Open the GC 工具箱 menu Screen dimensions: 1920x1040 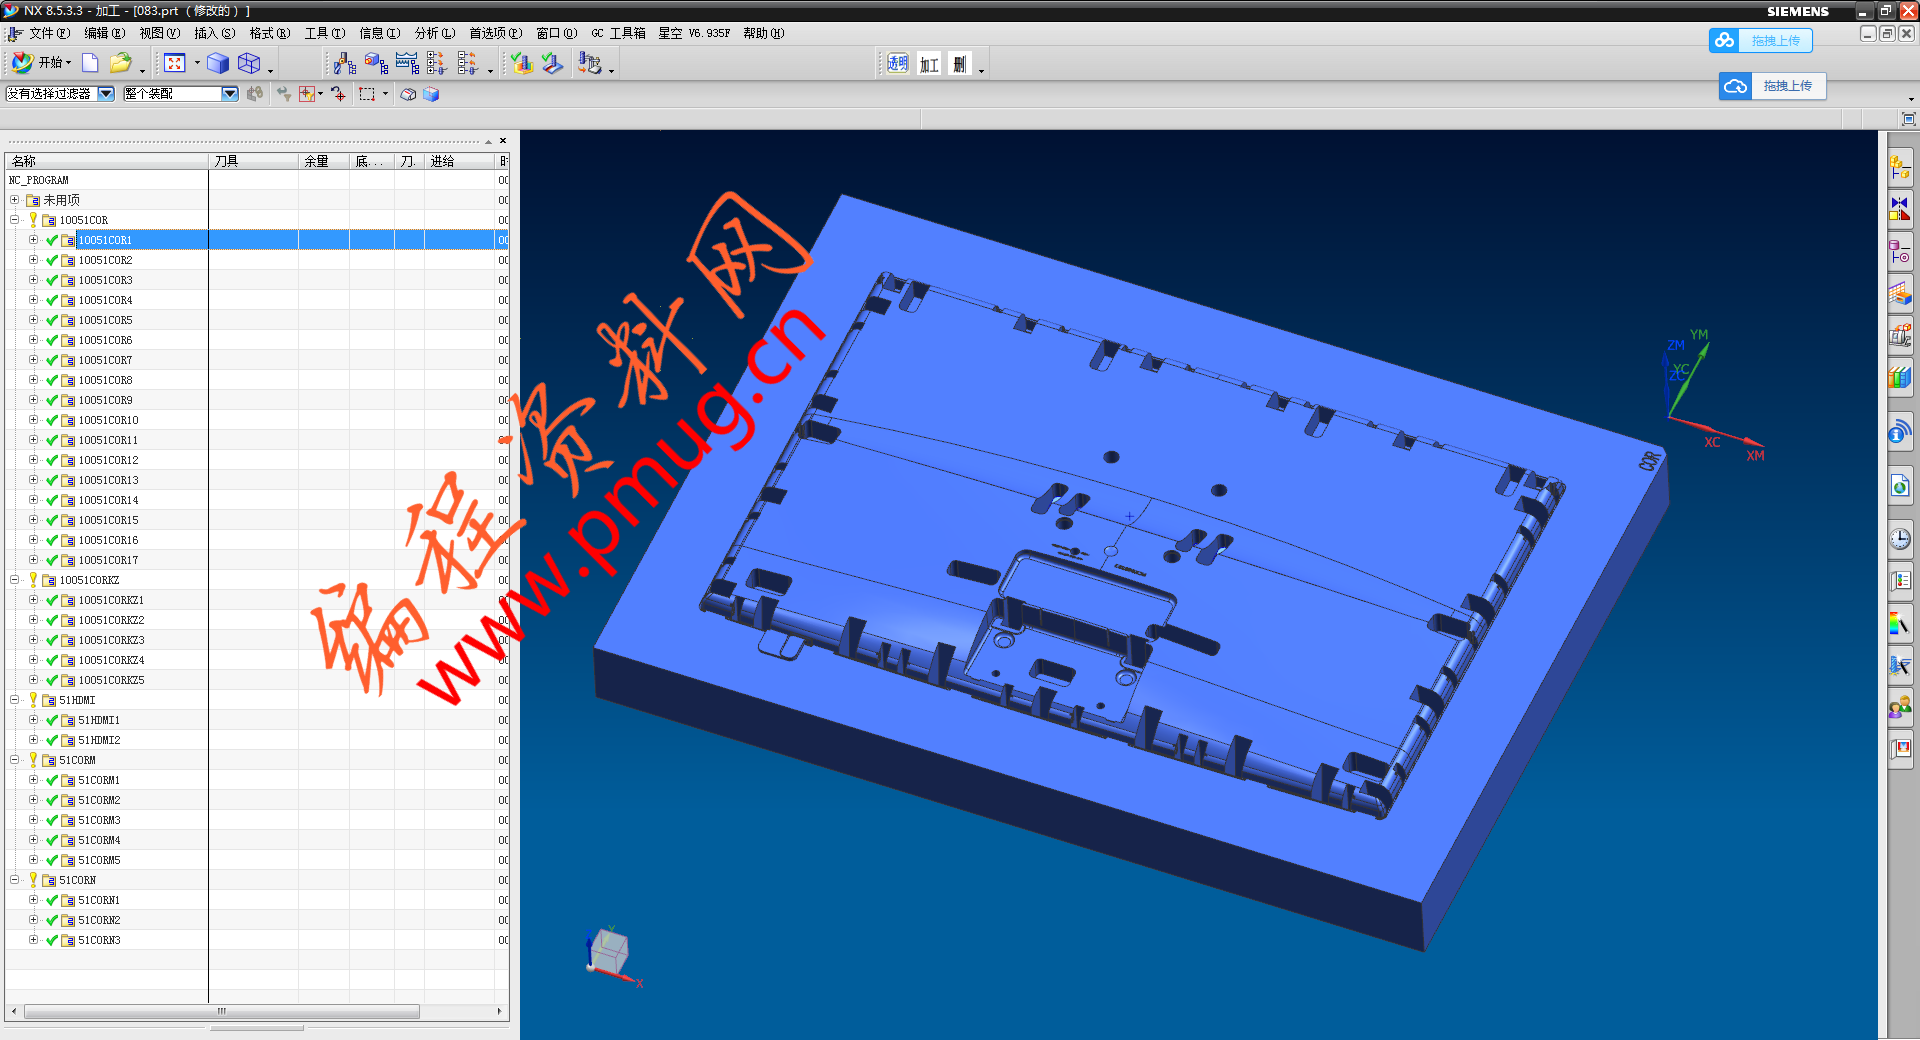618,33
